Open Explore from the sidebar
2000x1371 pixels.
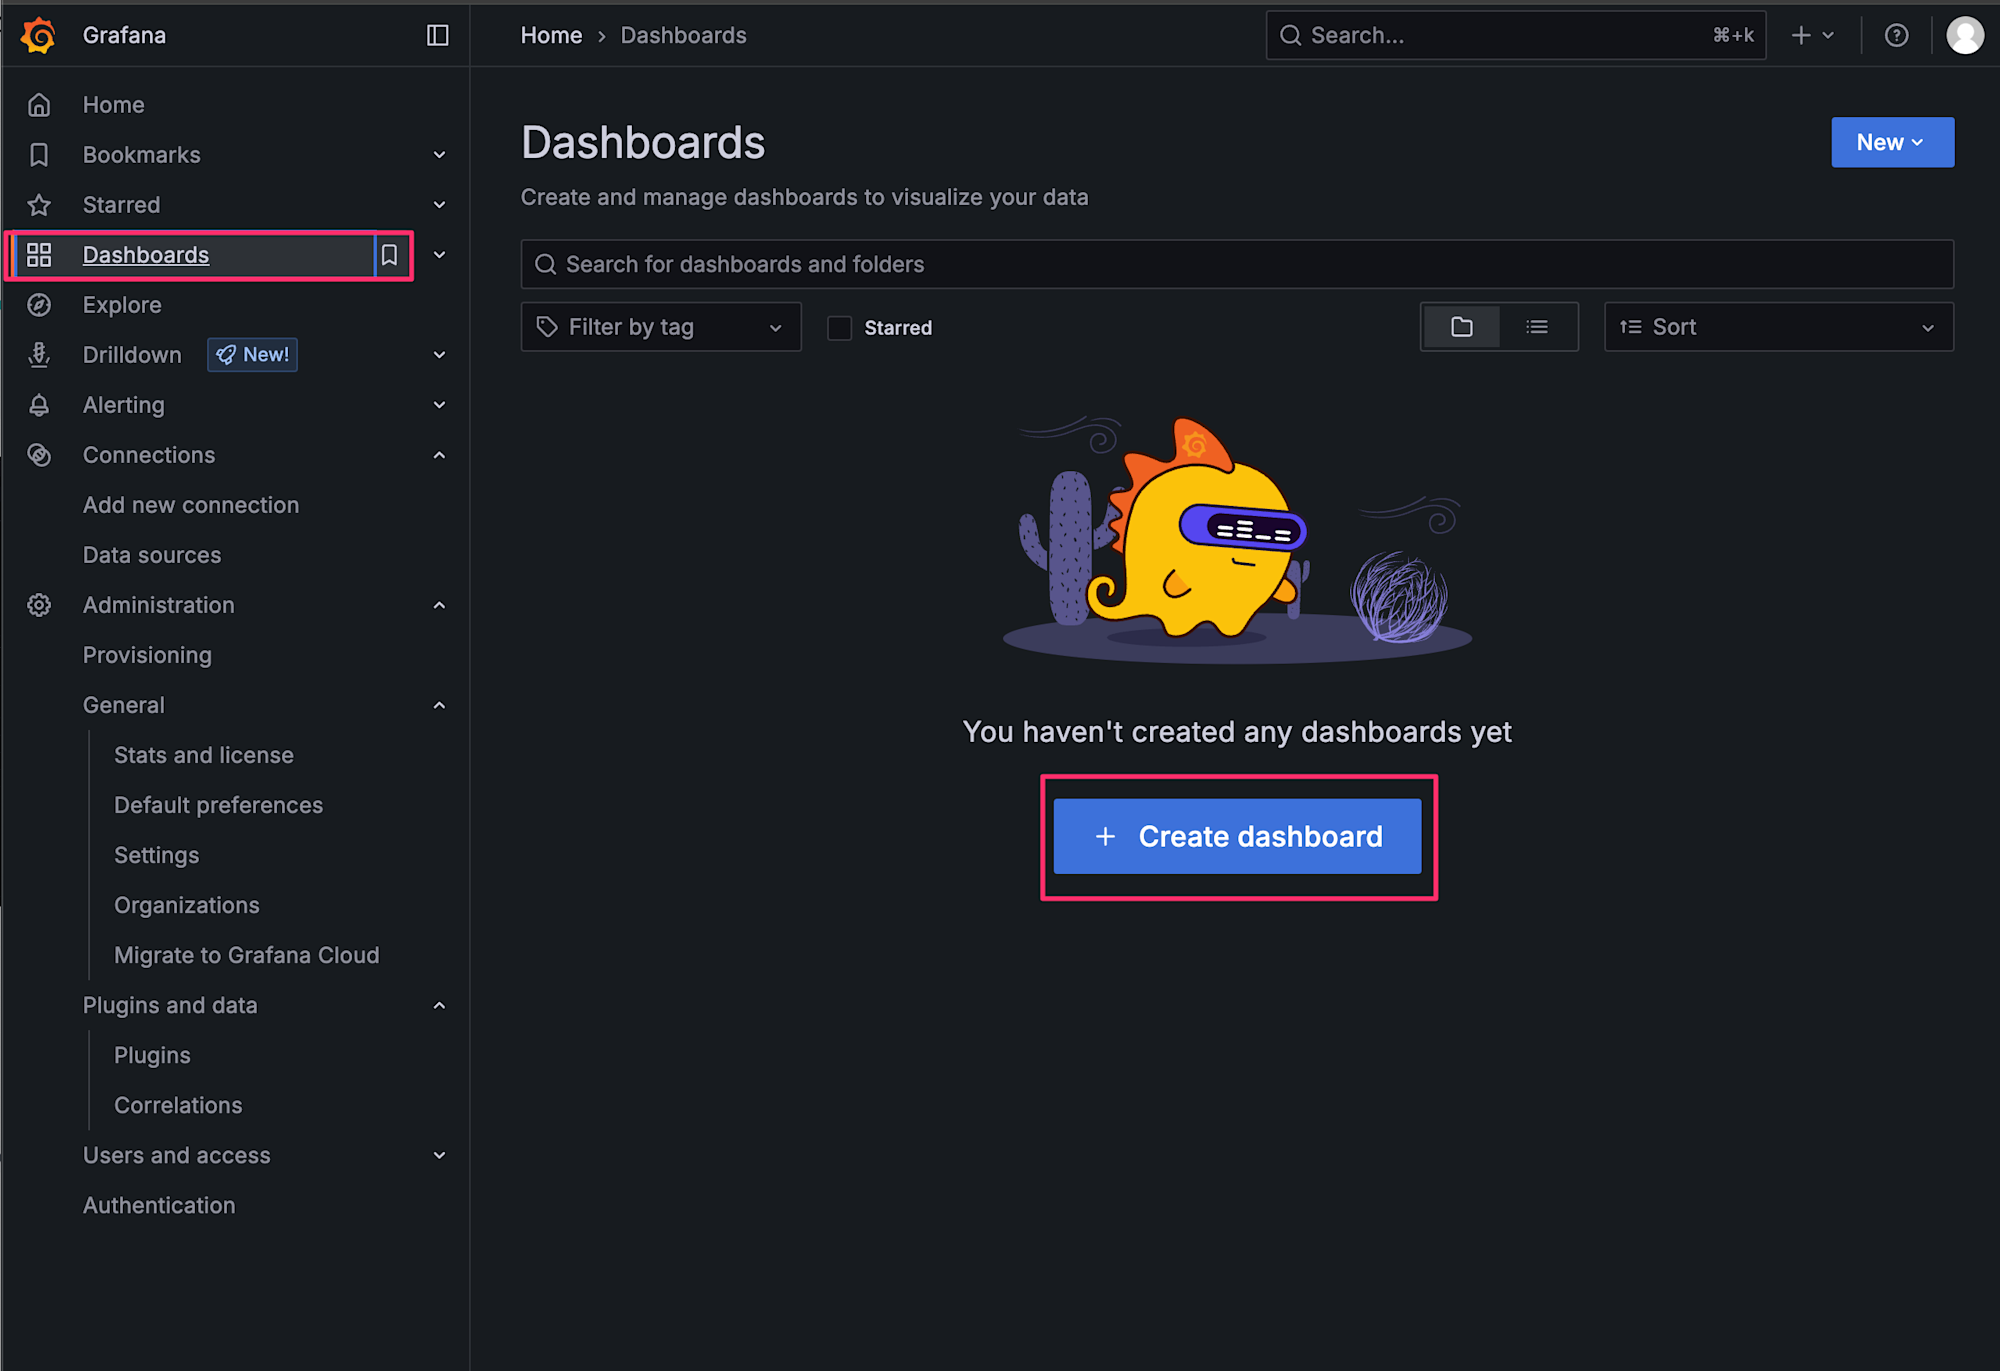coord(122,305)
